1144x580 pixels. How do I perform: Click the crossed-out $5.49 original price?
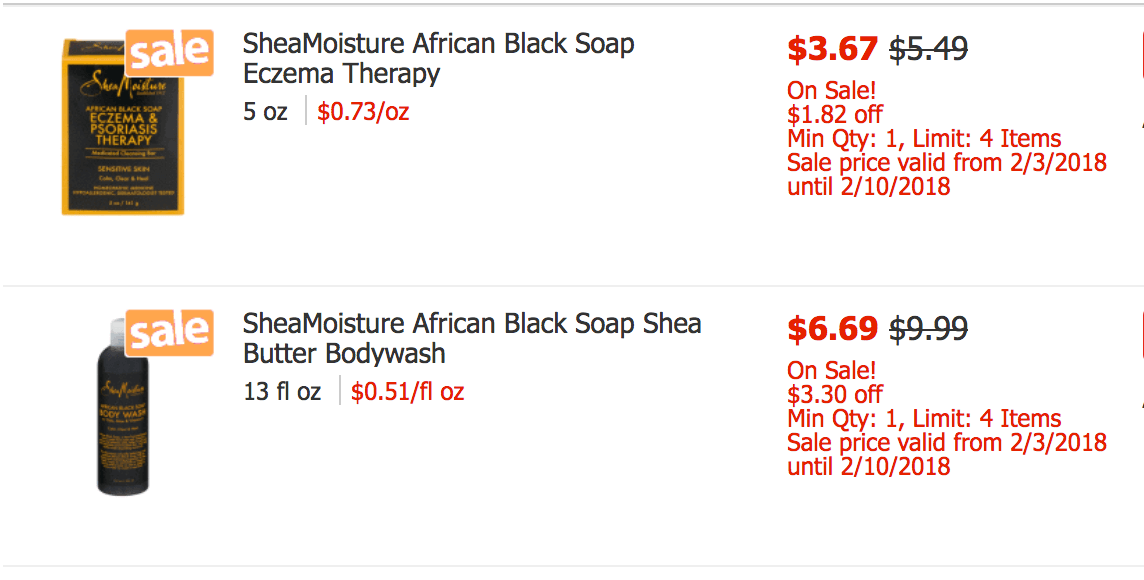pyautogui.click(x=928, y=48)
